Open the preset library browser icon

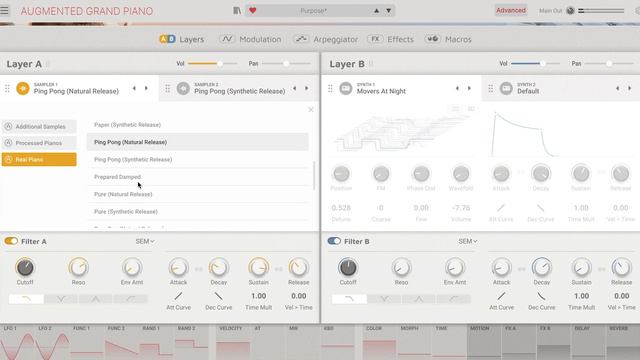(237, 11)
